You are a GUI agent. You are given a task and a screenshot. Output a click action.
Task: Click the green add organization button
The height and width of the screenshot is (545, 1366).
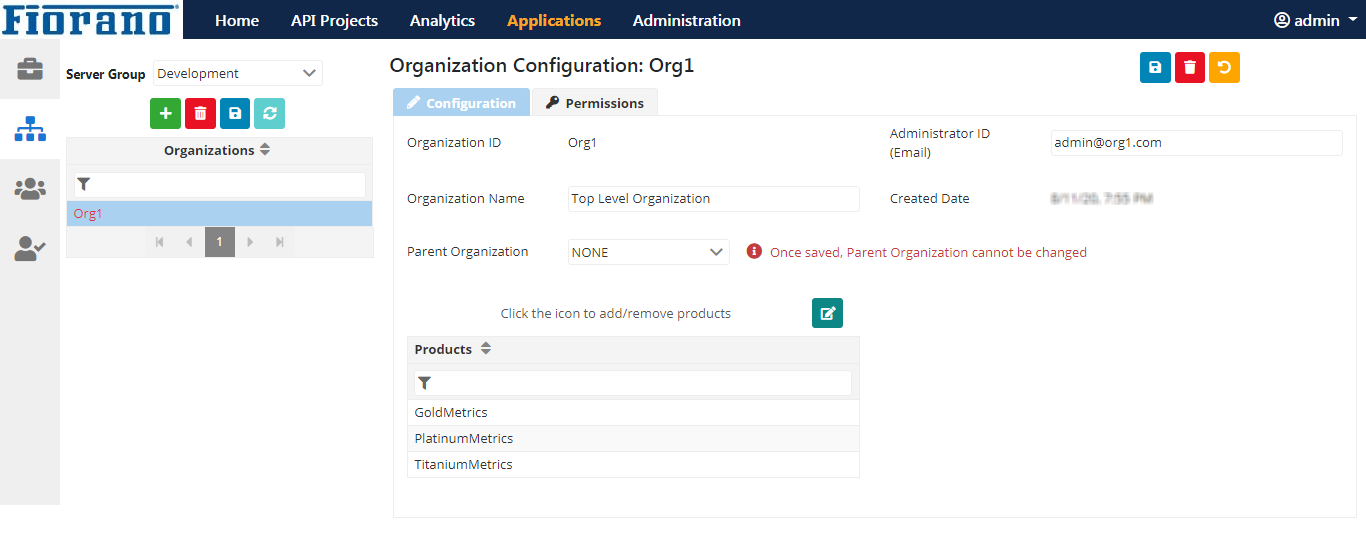point(166,114)
